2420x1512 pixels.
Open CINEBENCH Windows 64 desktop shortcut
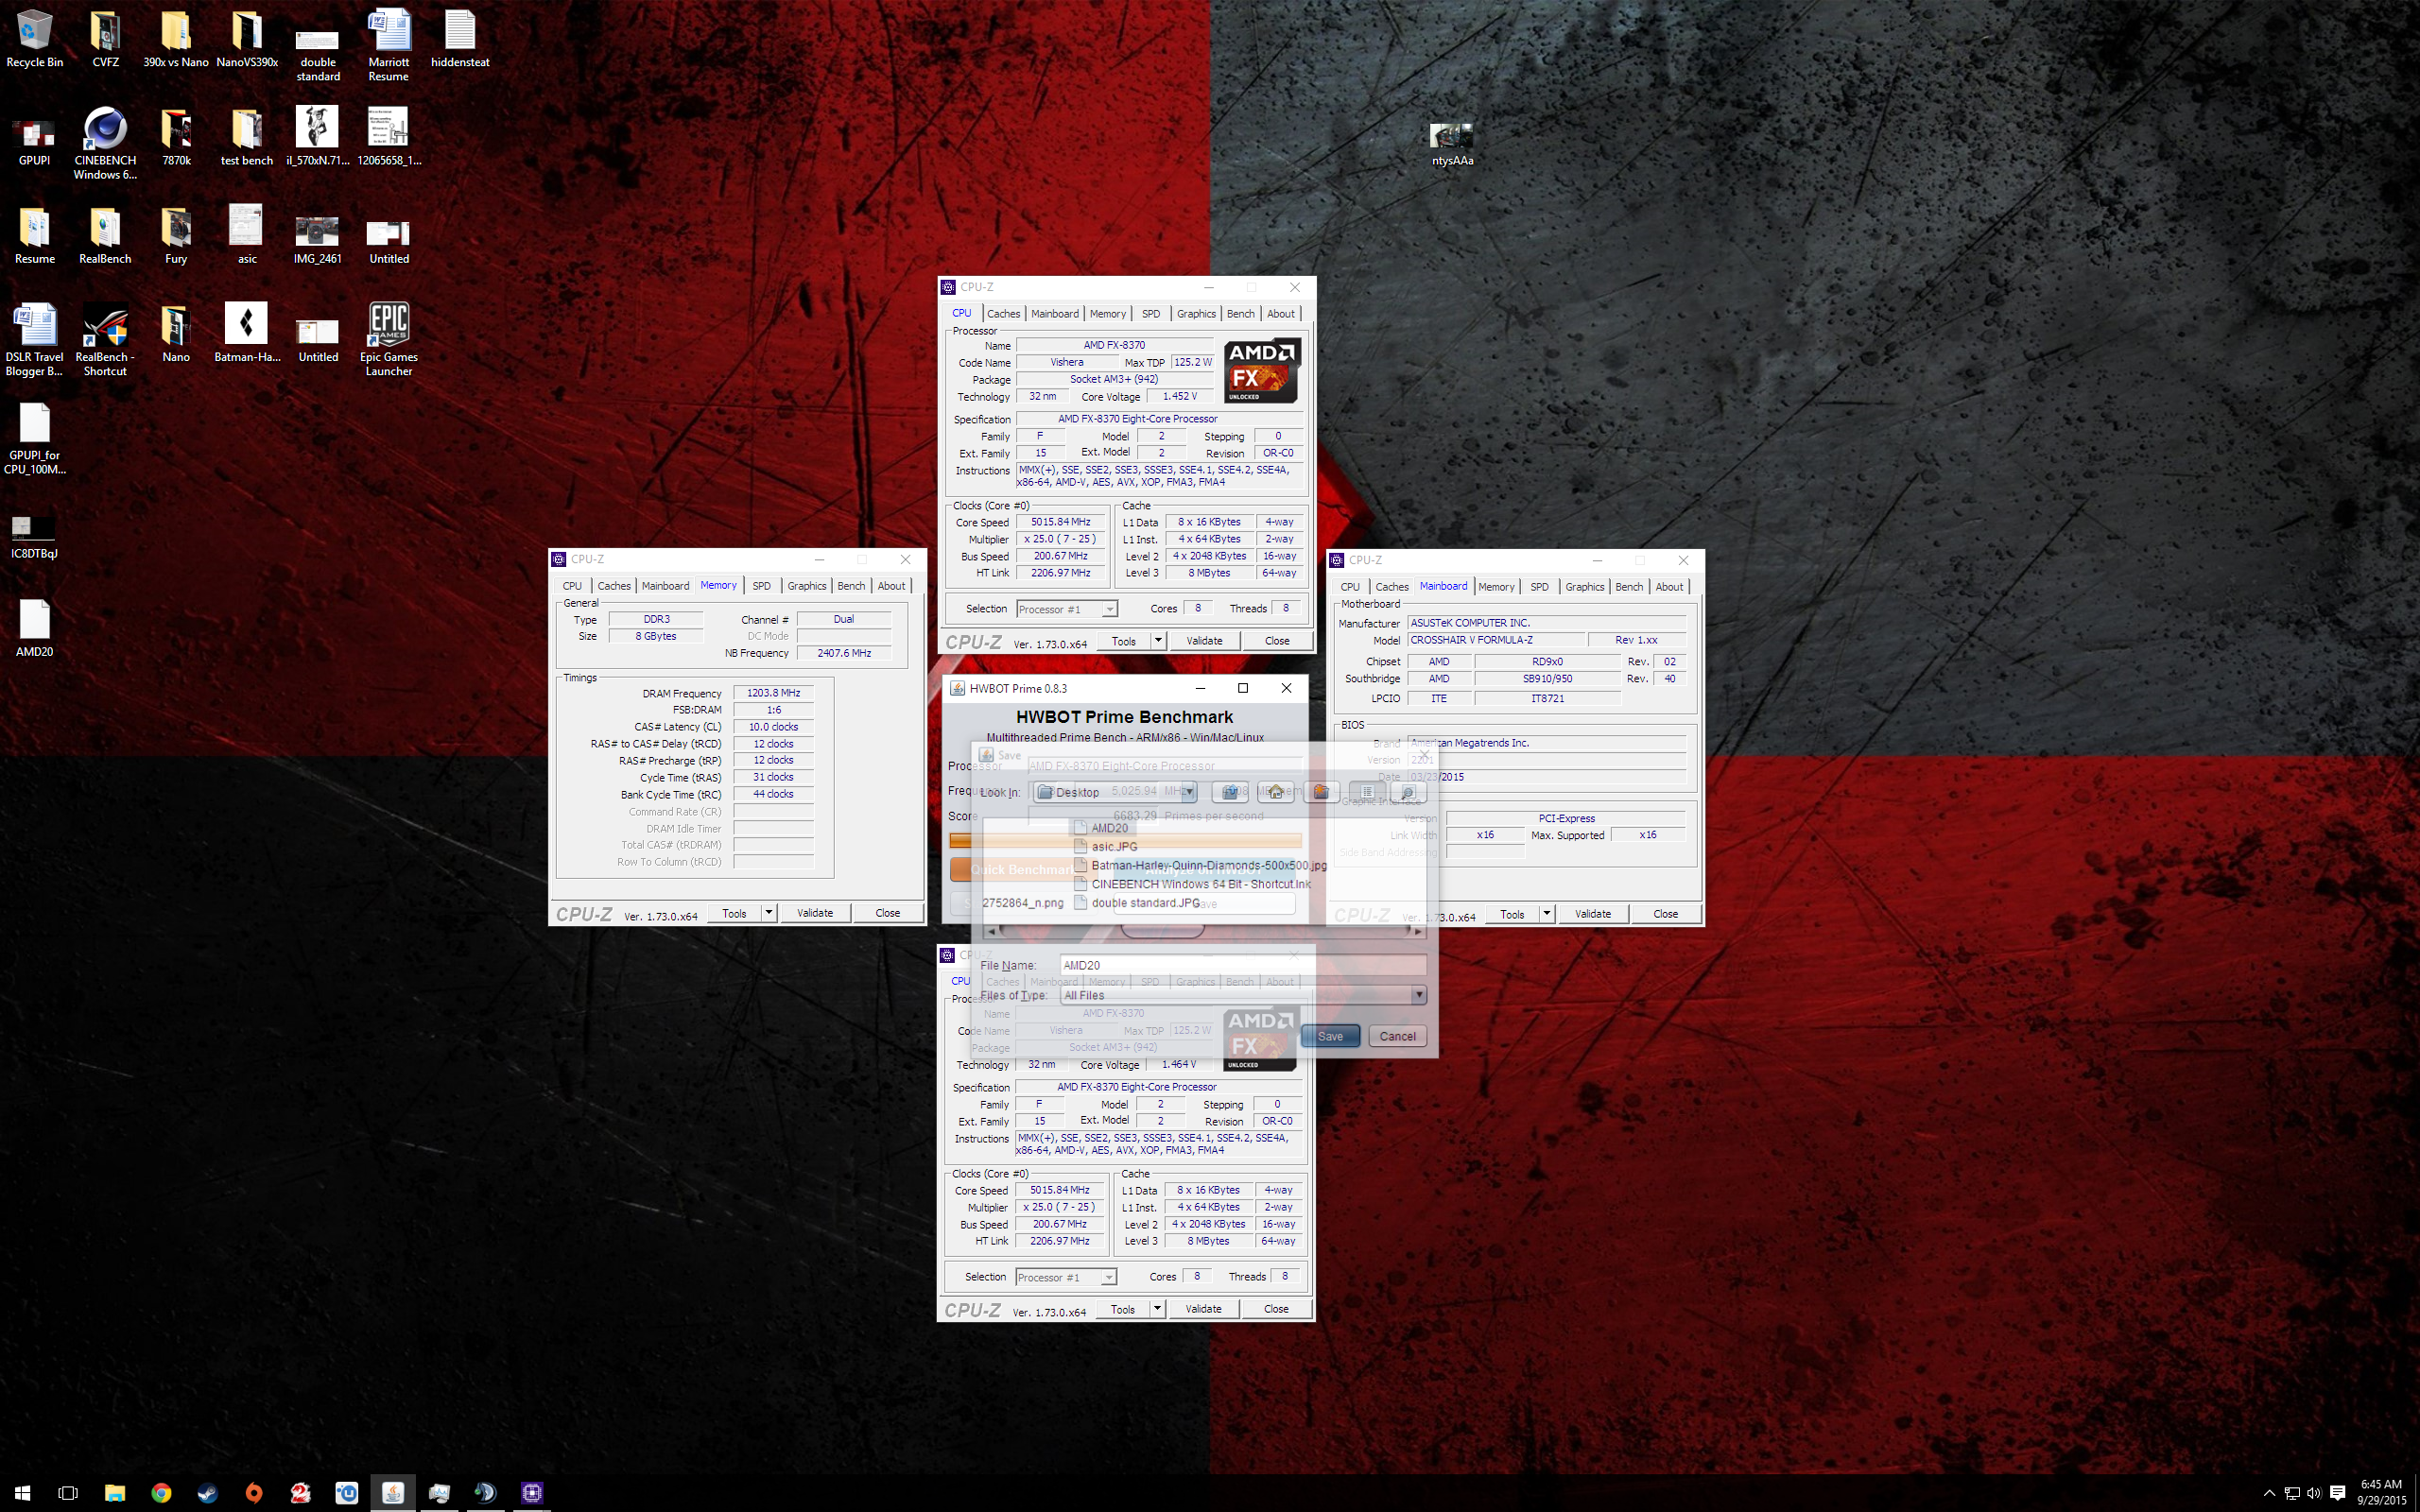(105, 145)
